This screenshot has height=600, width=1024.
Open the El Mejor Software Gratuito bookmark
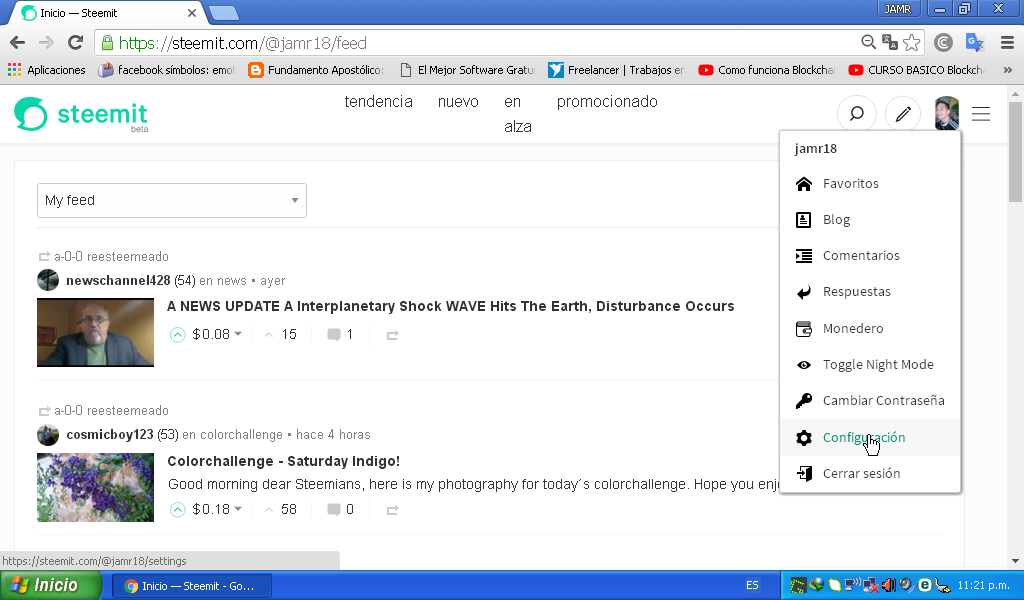467,70
